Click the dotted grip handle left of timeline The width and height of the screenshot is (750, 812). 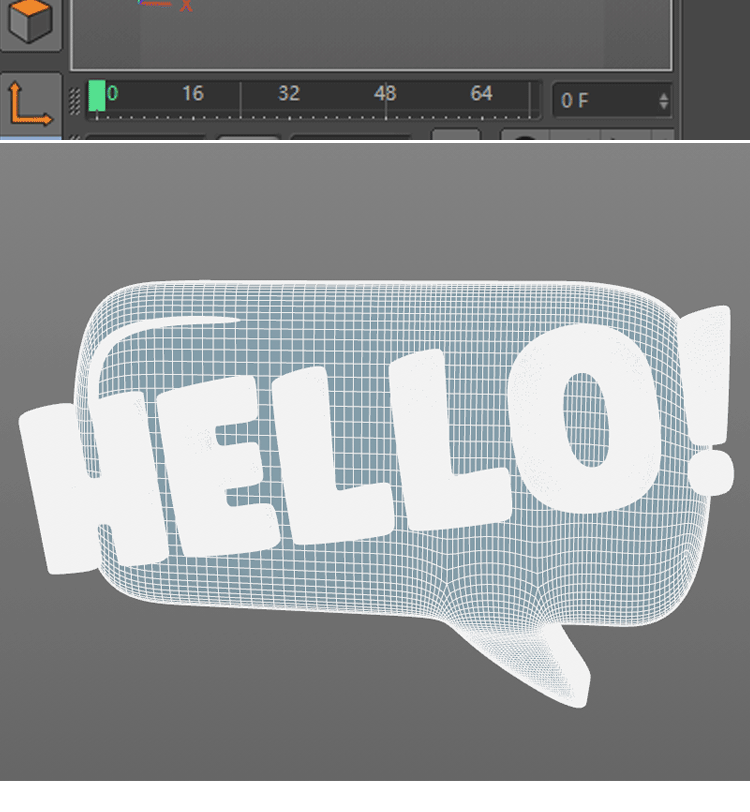click(x=75, y=100)
